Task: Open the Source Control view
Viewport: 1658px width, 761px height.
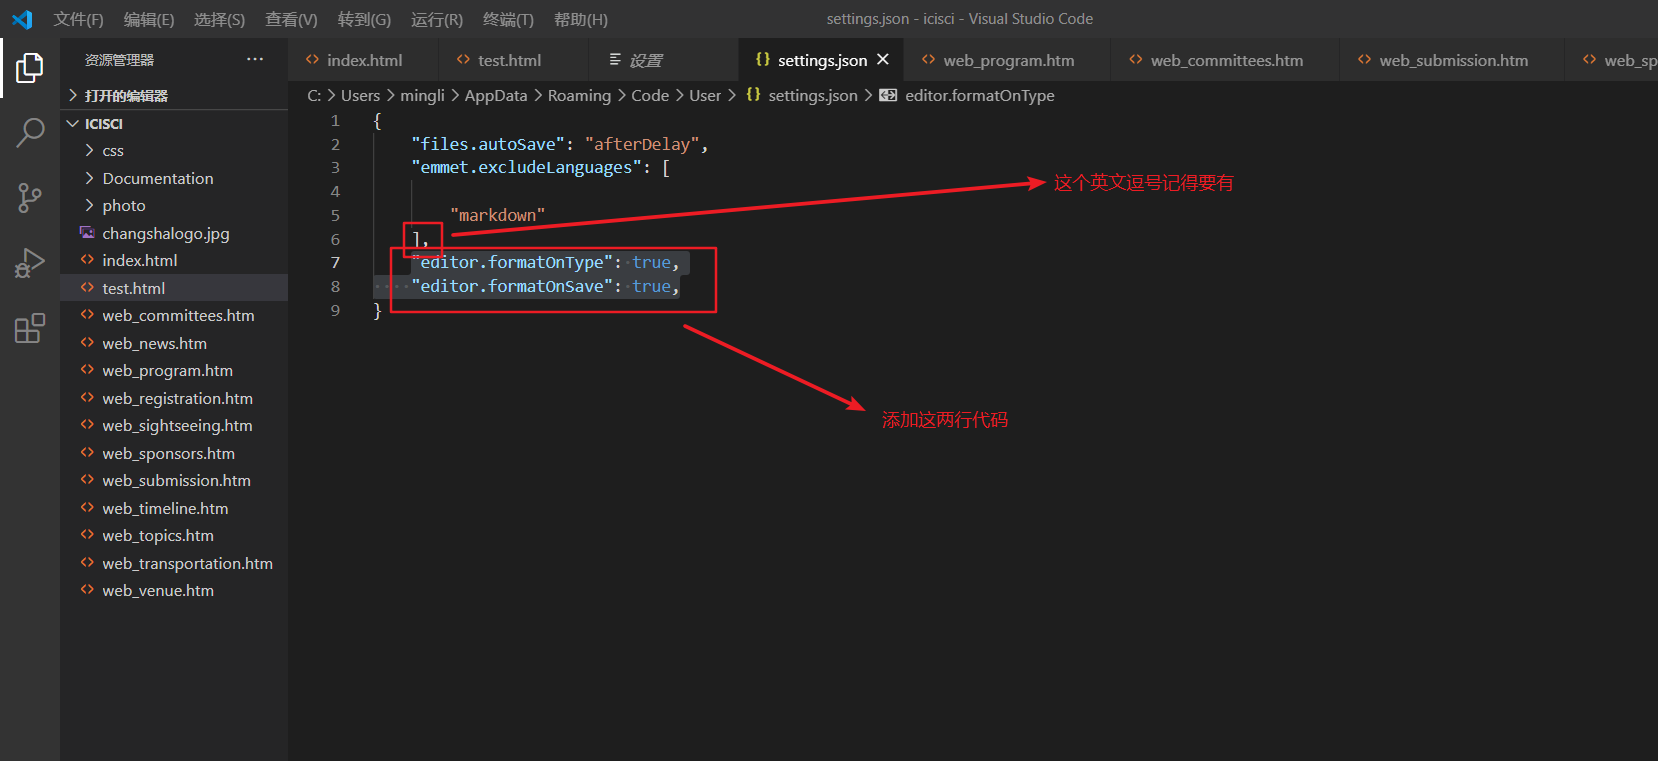Action: tap(30, 197)
